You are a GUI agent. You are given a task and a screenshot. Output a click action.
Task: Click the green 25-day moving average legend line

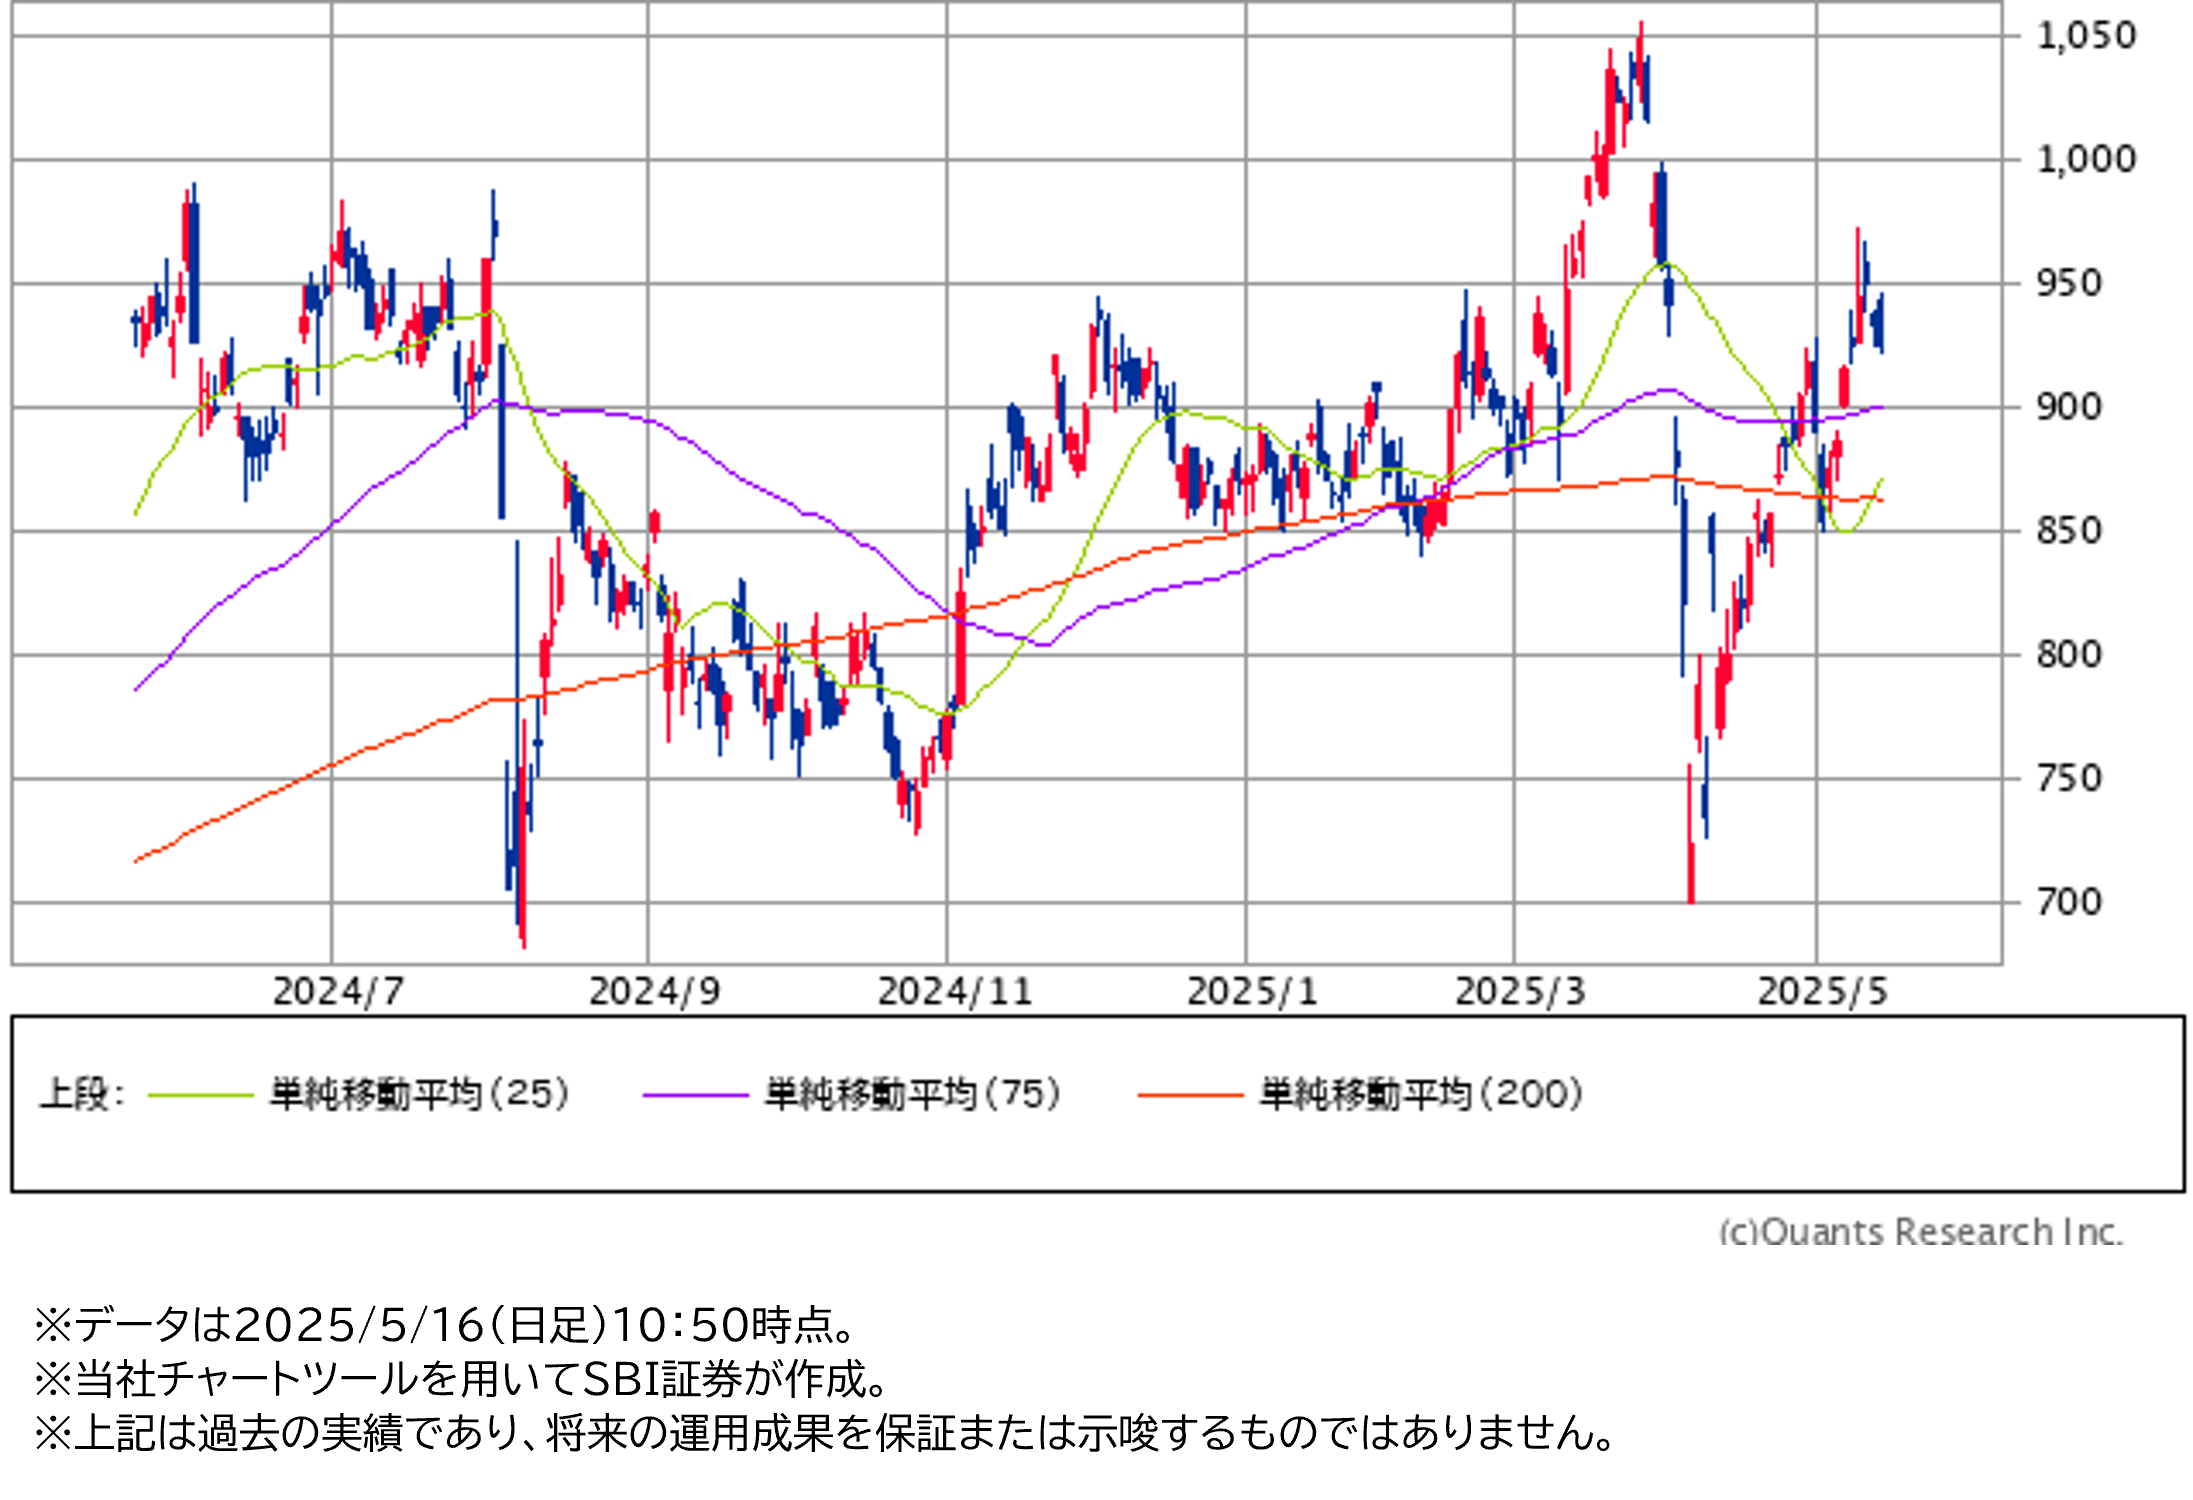(x=200, y=1095)
